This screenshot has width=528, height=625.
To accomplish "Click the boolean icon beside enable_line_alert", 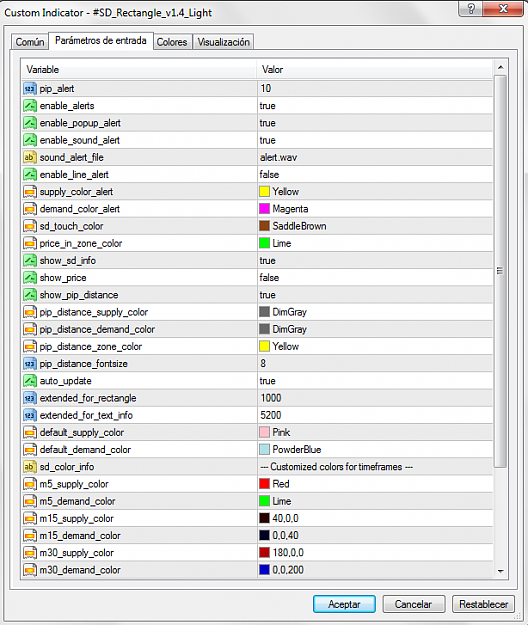I will [30, 174].
